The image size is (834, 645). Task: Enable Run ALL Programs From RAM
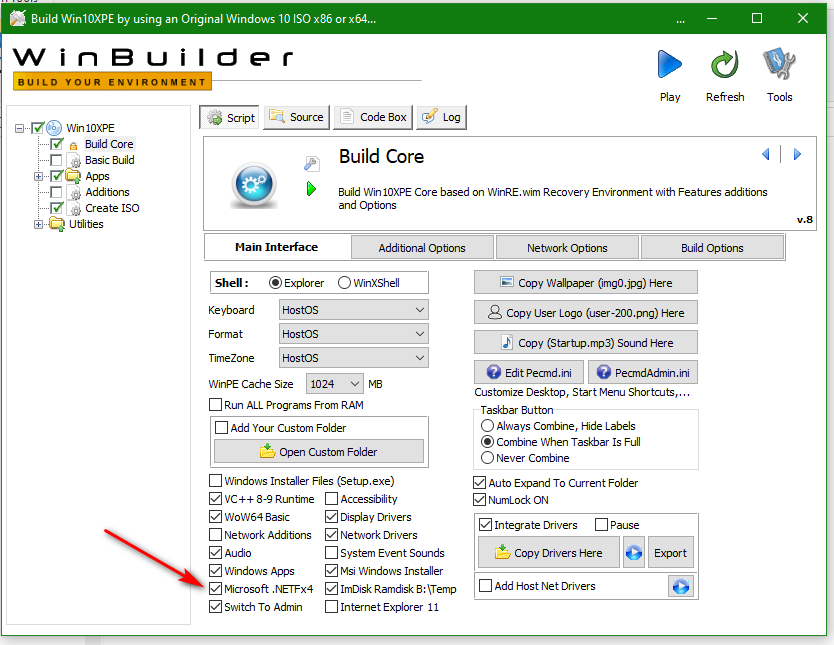tap(215, 405)
